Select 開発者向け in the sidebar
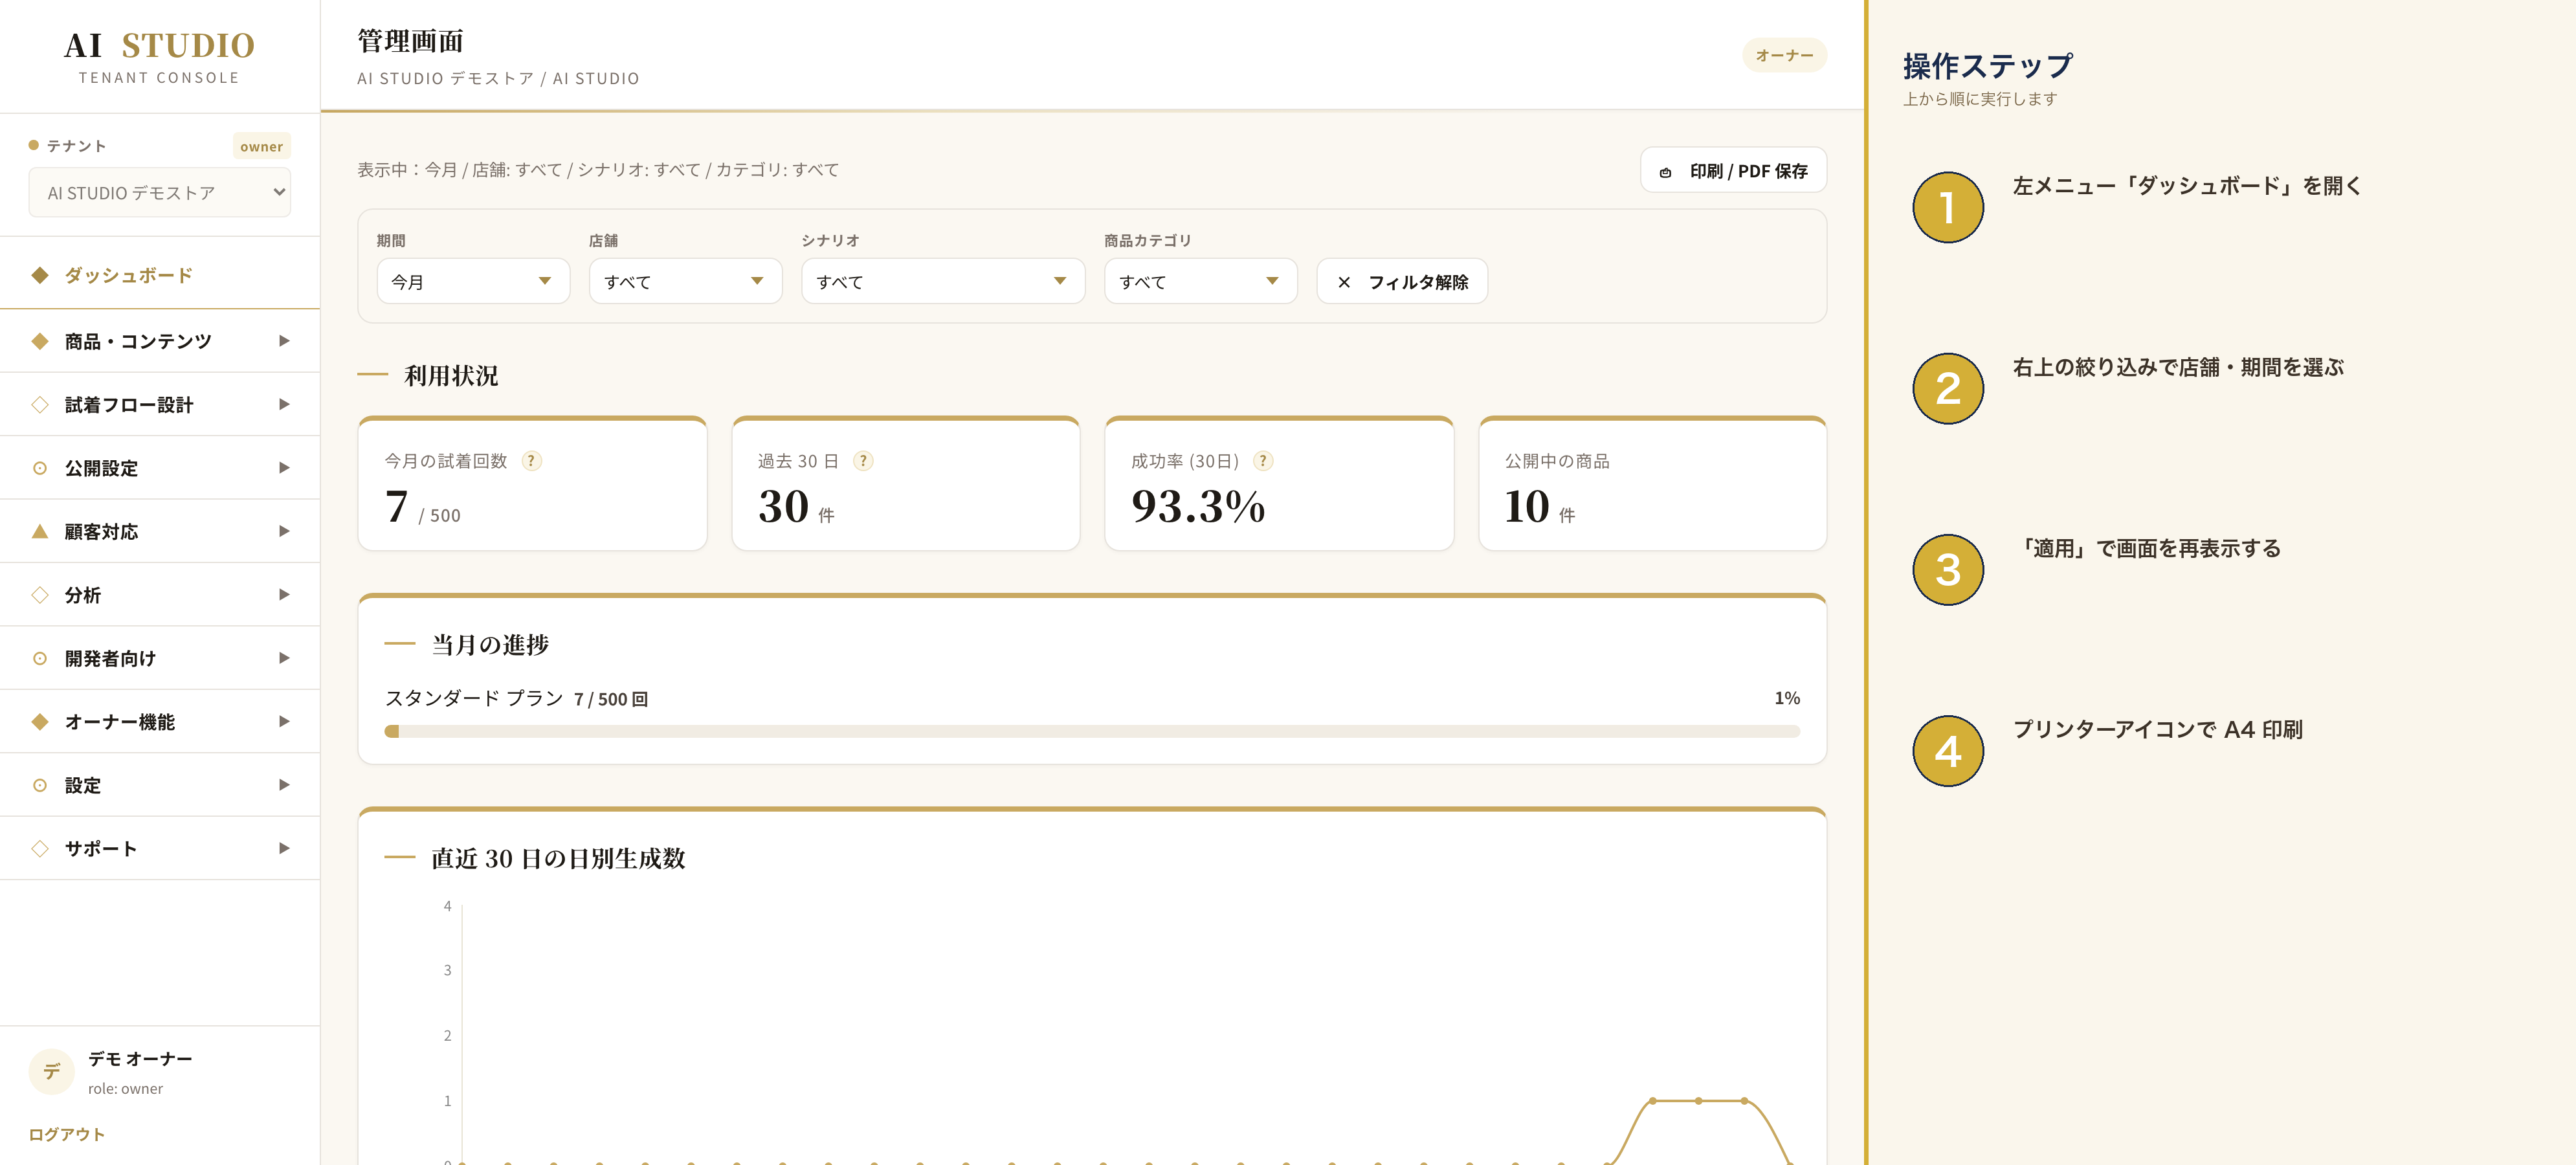Image resolution: width=2576 pixels, height=1165 pixels. click(x=160, y=658)
